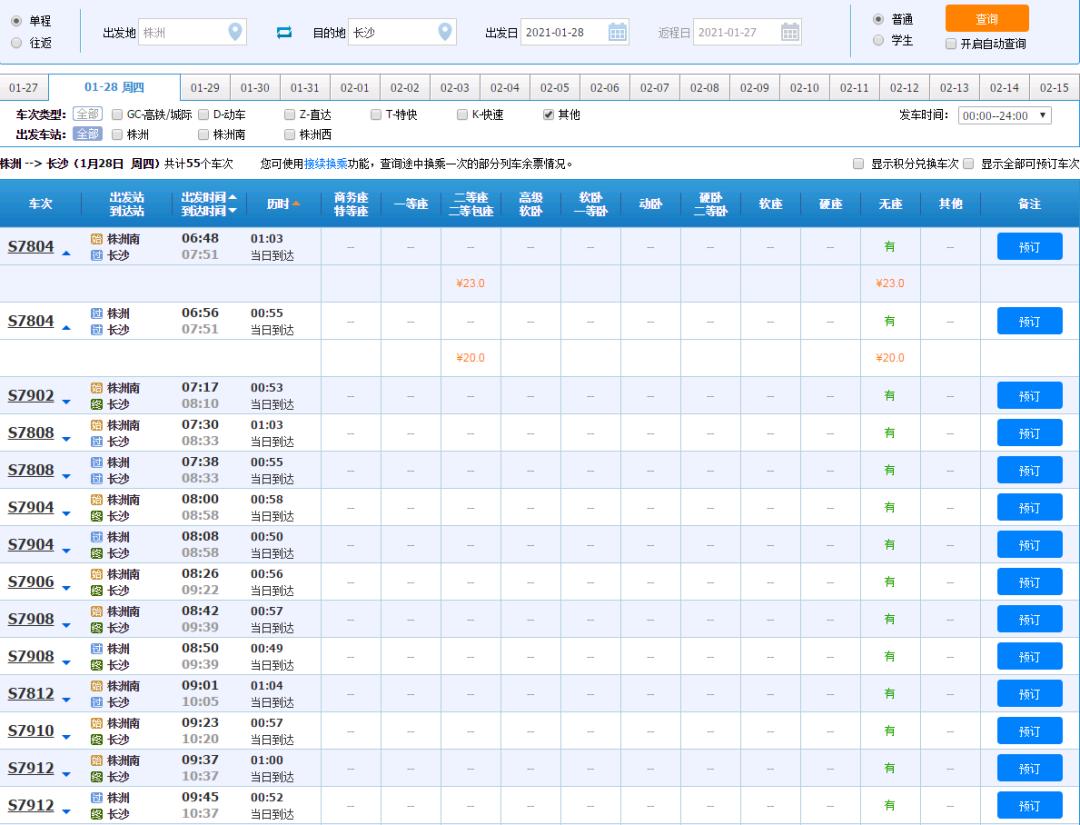Click the 过 icon beside 株洲 for 06:56 train
This screenshot has height=825, width=1080.
pyautogui.click(x=96, y=313)
